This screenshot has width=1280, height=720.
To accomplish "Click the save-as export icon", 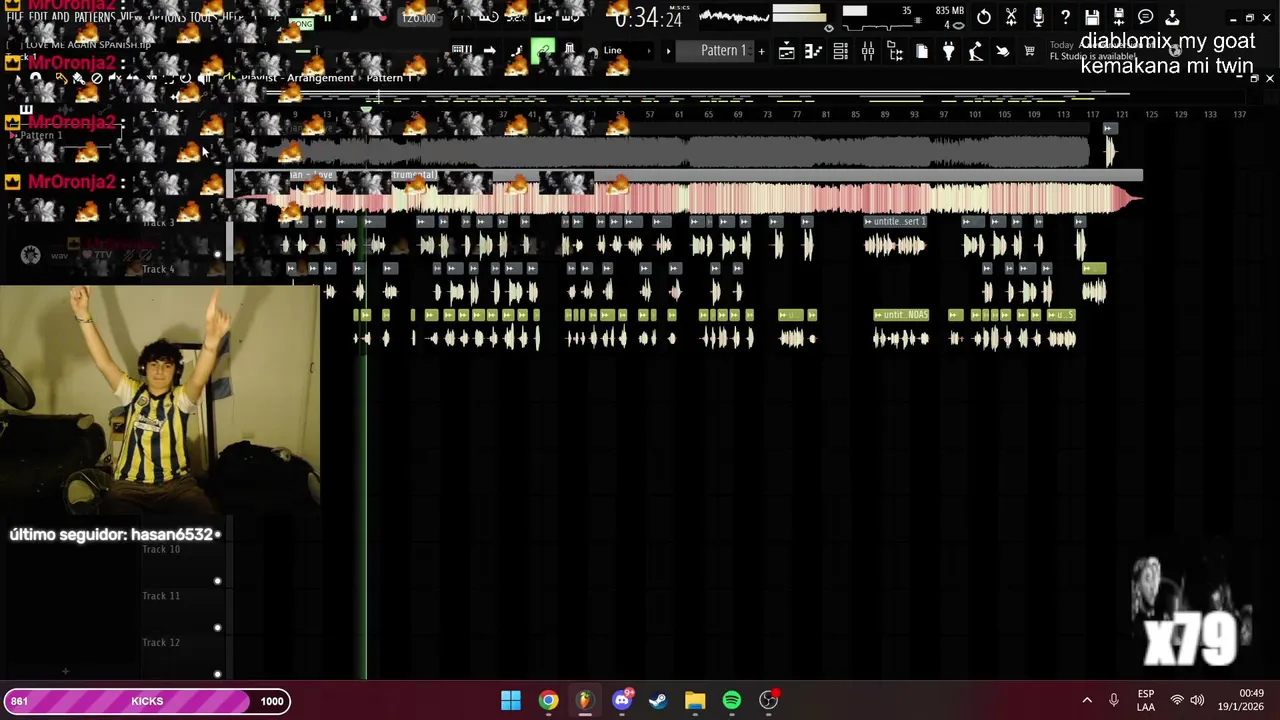I will [1119, 17].
